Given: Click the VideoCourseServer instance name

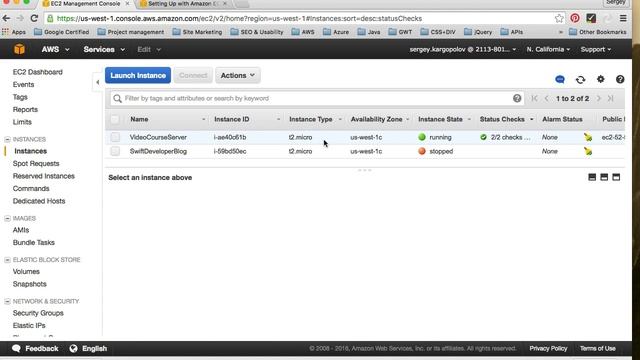Looking at the screenshot, I should coord(158,137).
